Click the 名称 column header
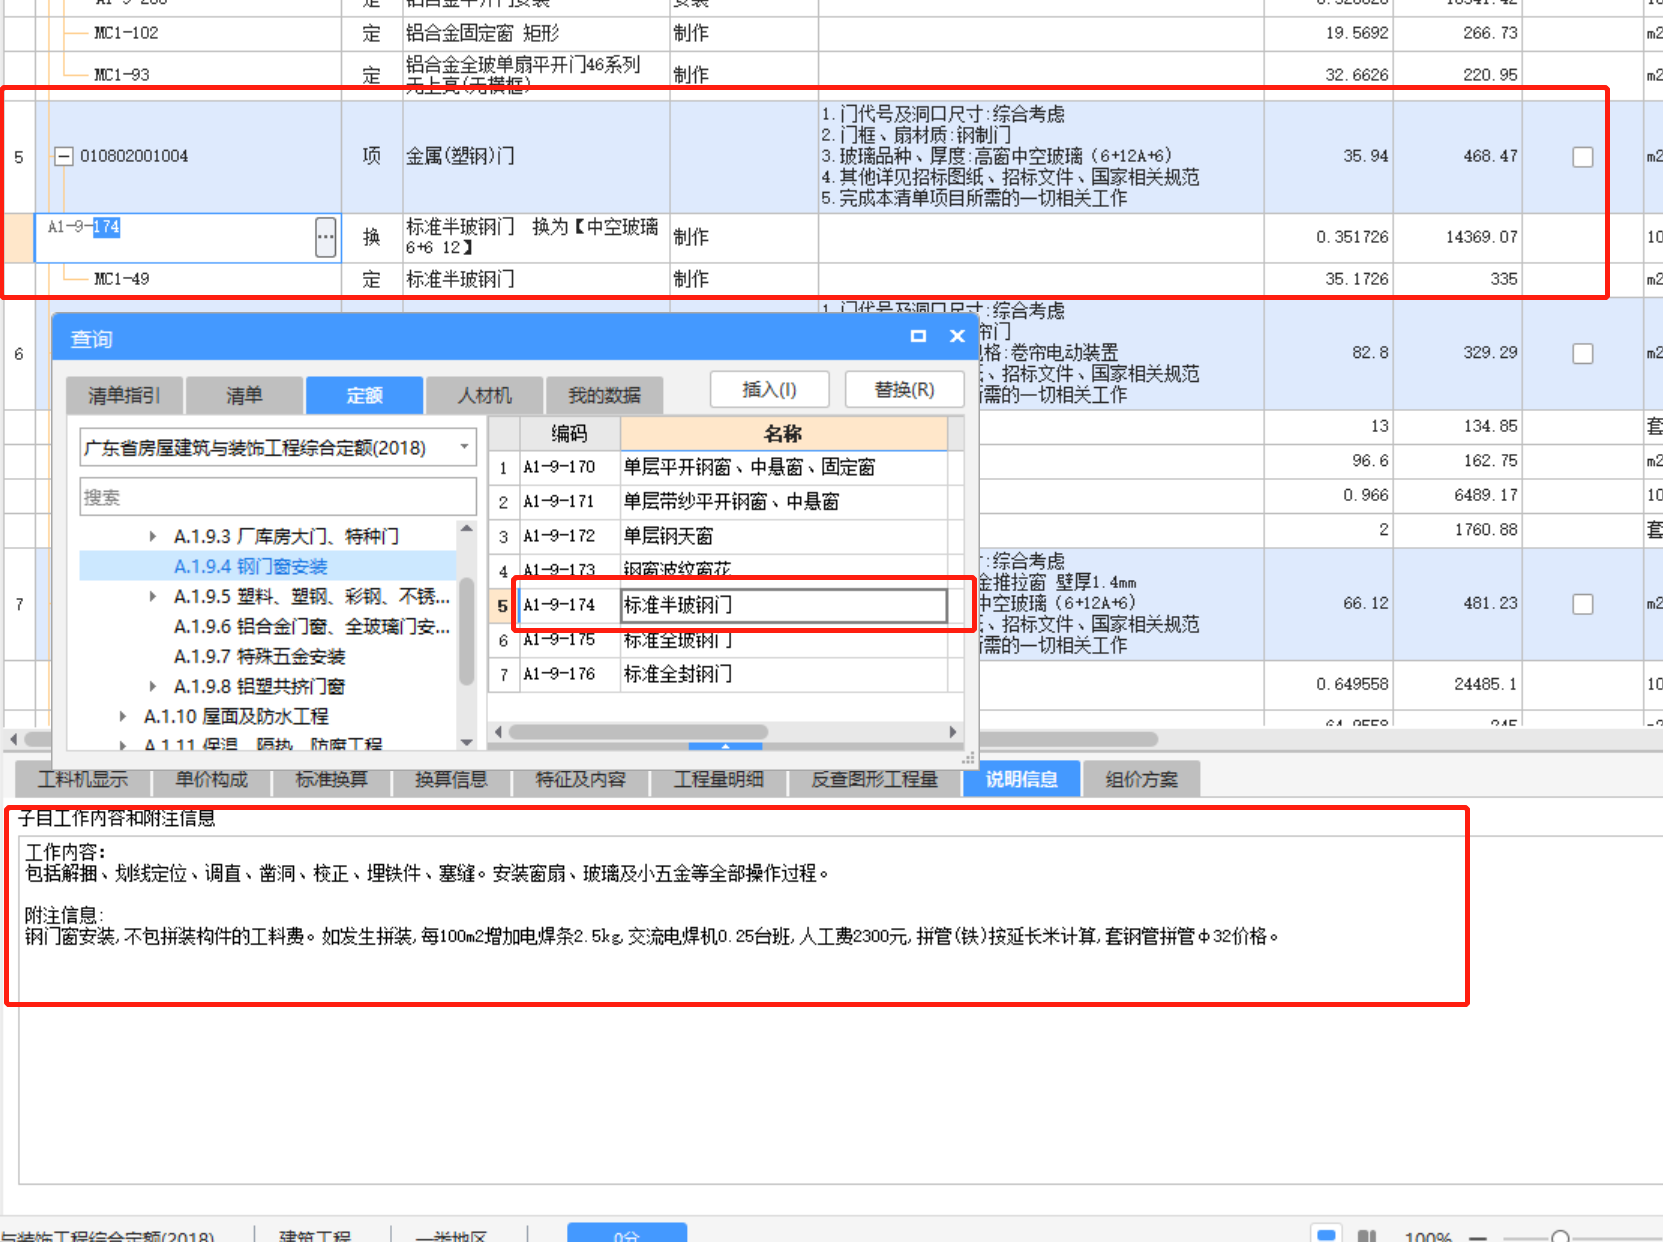1663x1242 pixels. click(783, 433)
